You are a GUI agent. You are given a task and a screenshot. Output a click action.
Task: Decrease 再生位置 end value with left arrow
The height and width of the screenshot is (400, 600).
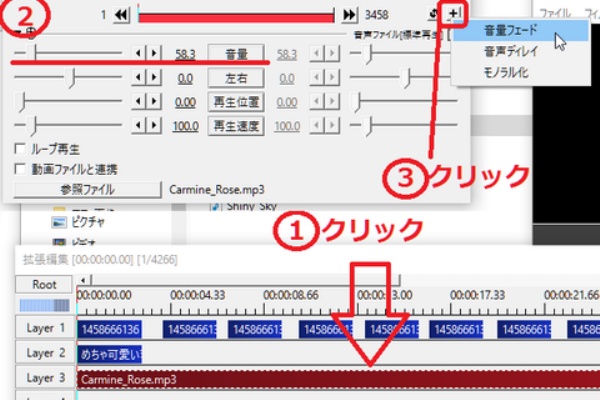(x=317, y=102)
